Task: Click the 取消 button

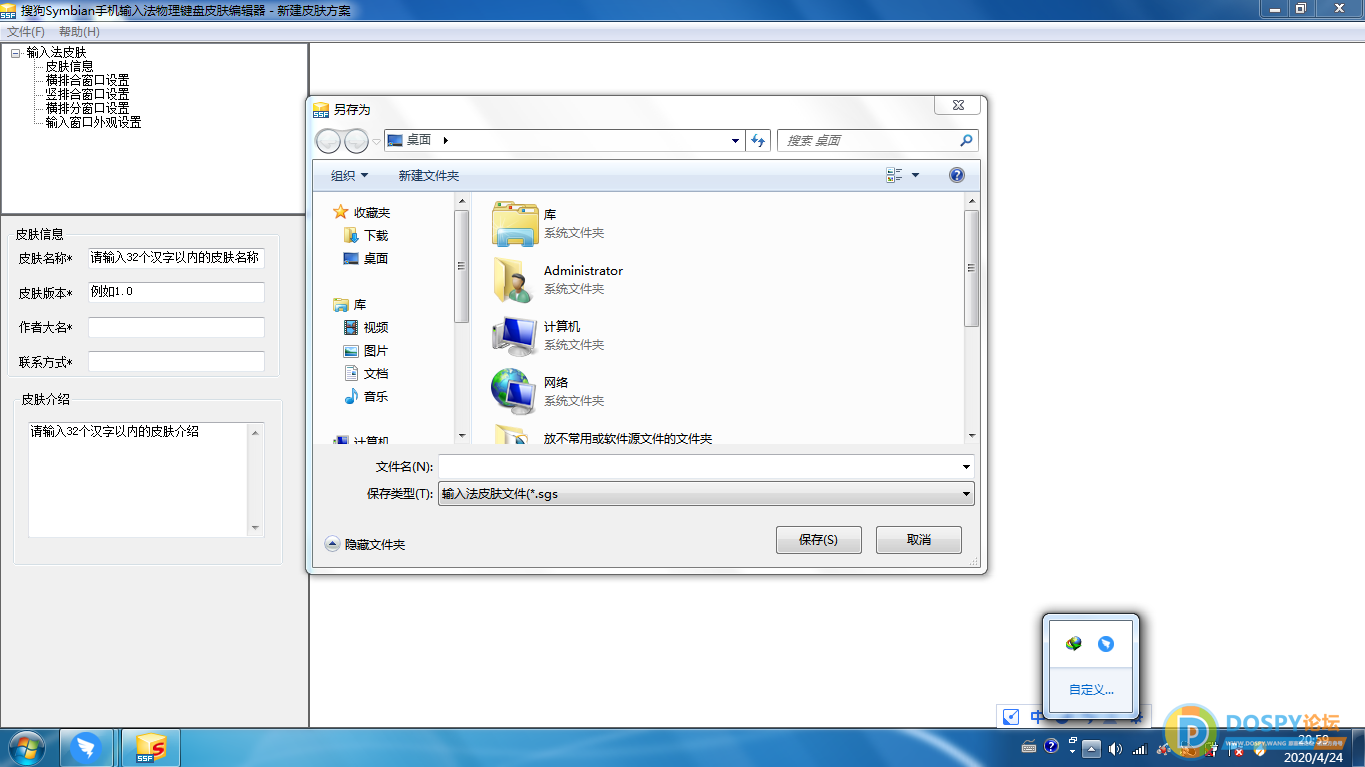Action: click(918, 540)
